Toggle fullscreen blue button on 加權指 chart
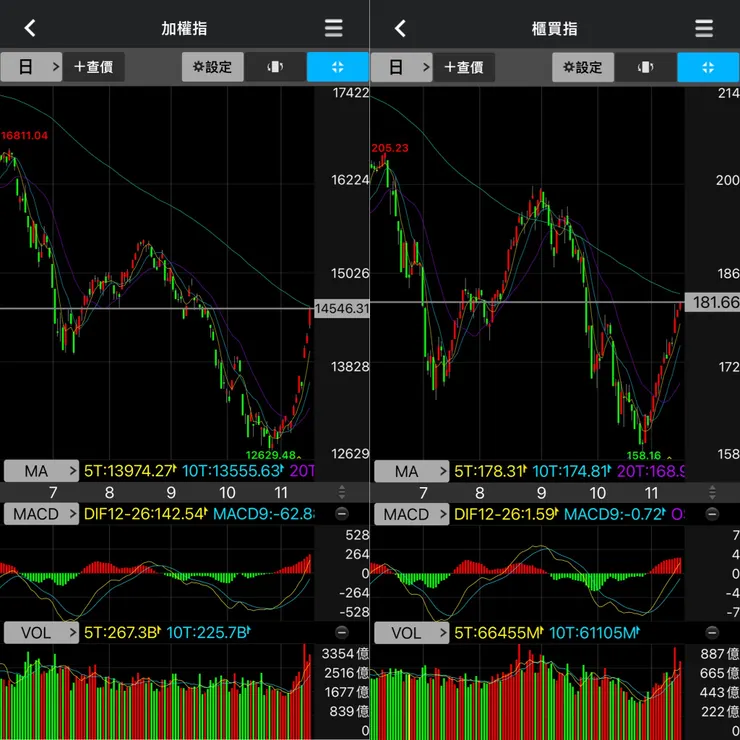The image size is (740, 740). (x=337, y=67)
